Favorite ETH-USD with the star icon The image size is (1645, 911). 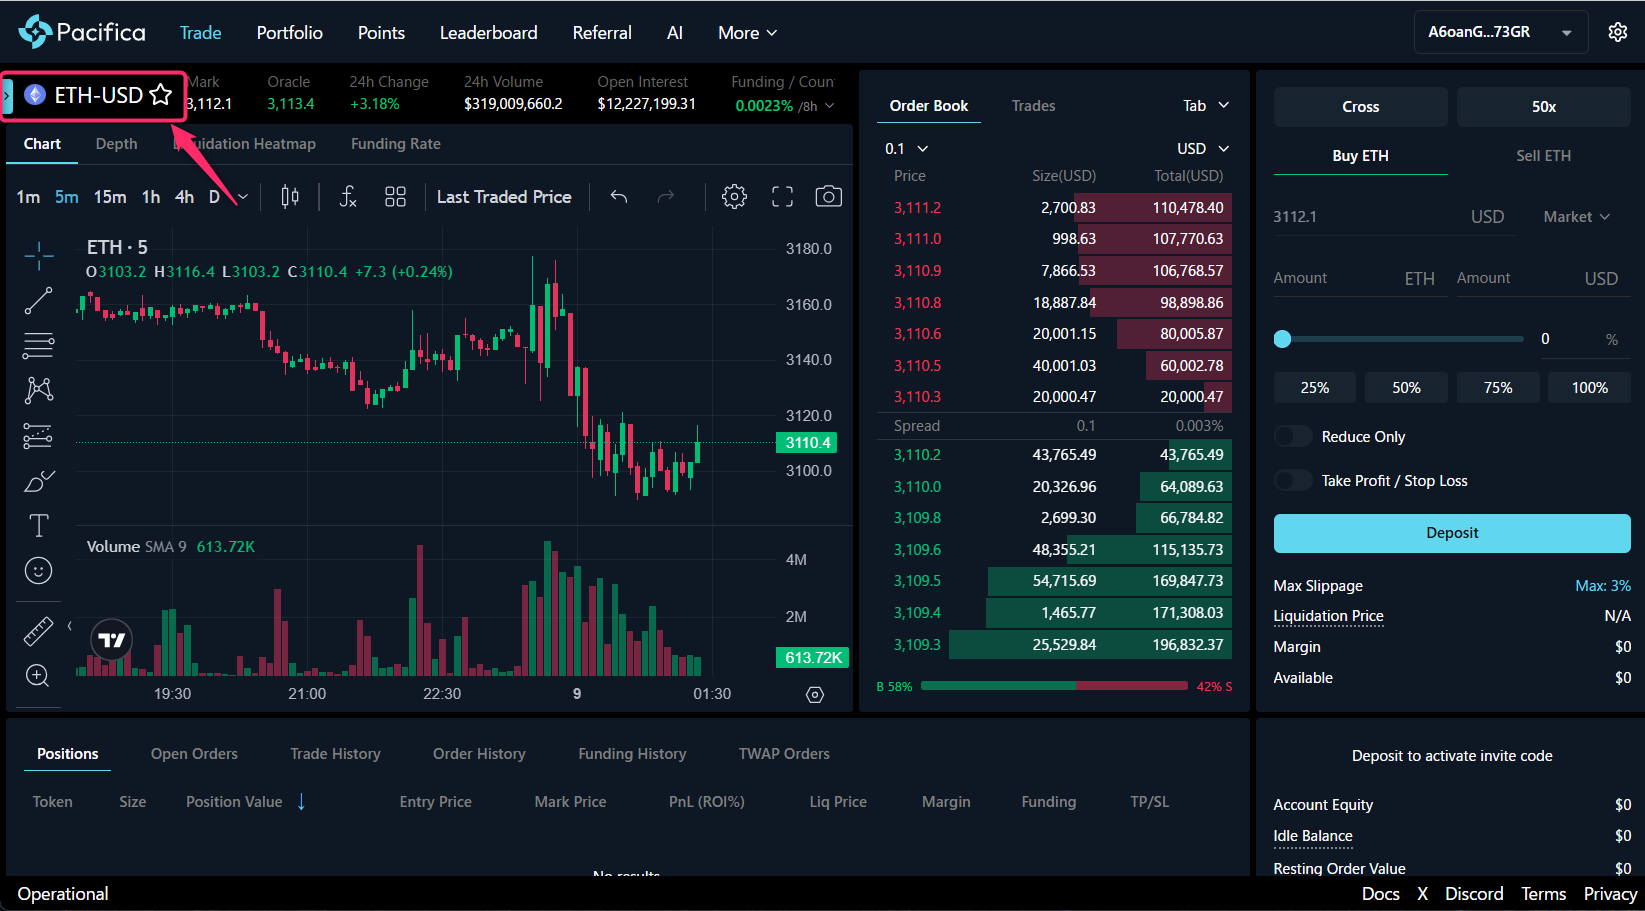tap(161, 95)
